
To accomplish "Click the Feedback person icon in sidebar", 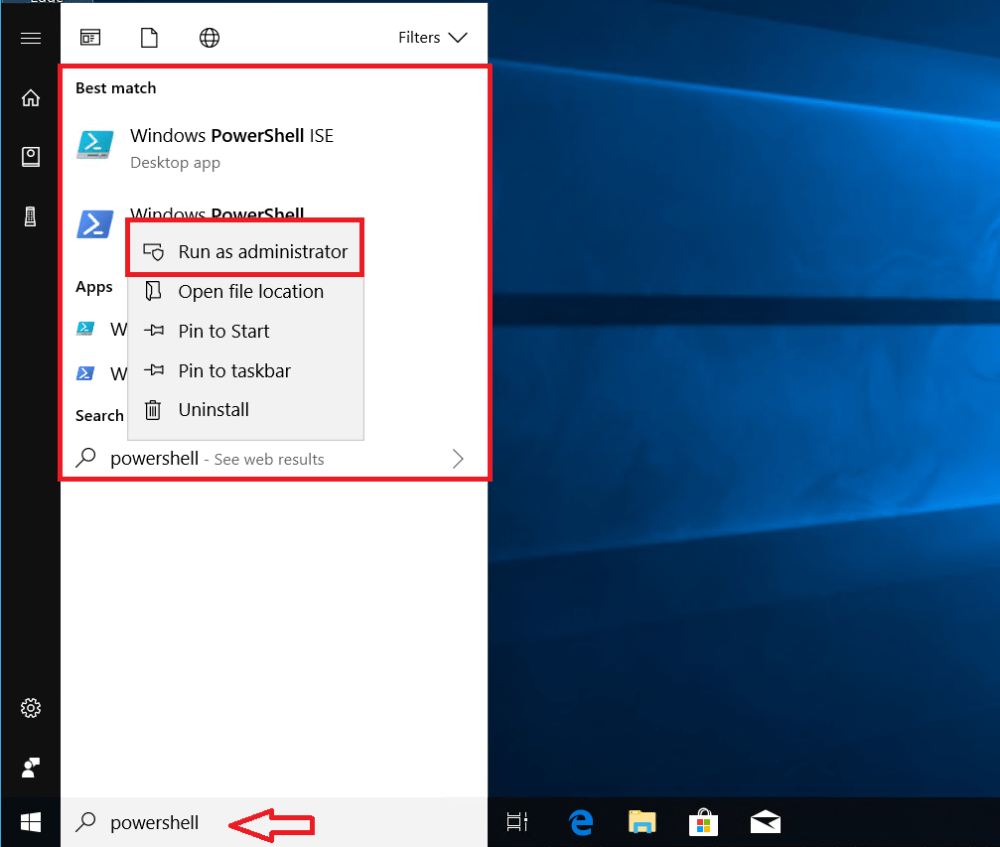I will 30,767.
